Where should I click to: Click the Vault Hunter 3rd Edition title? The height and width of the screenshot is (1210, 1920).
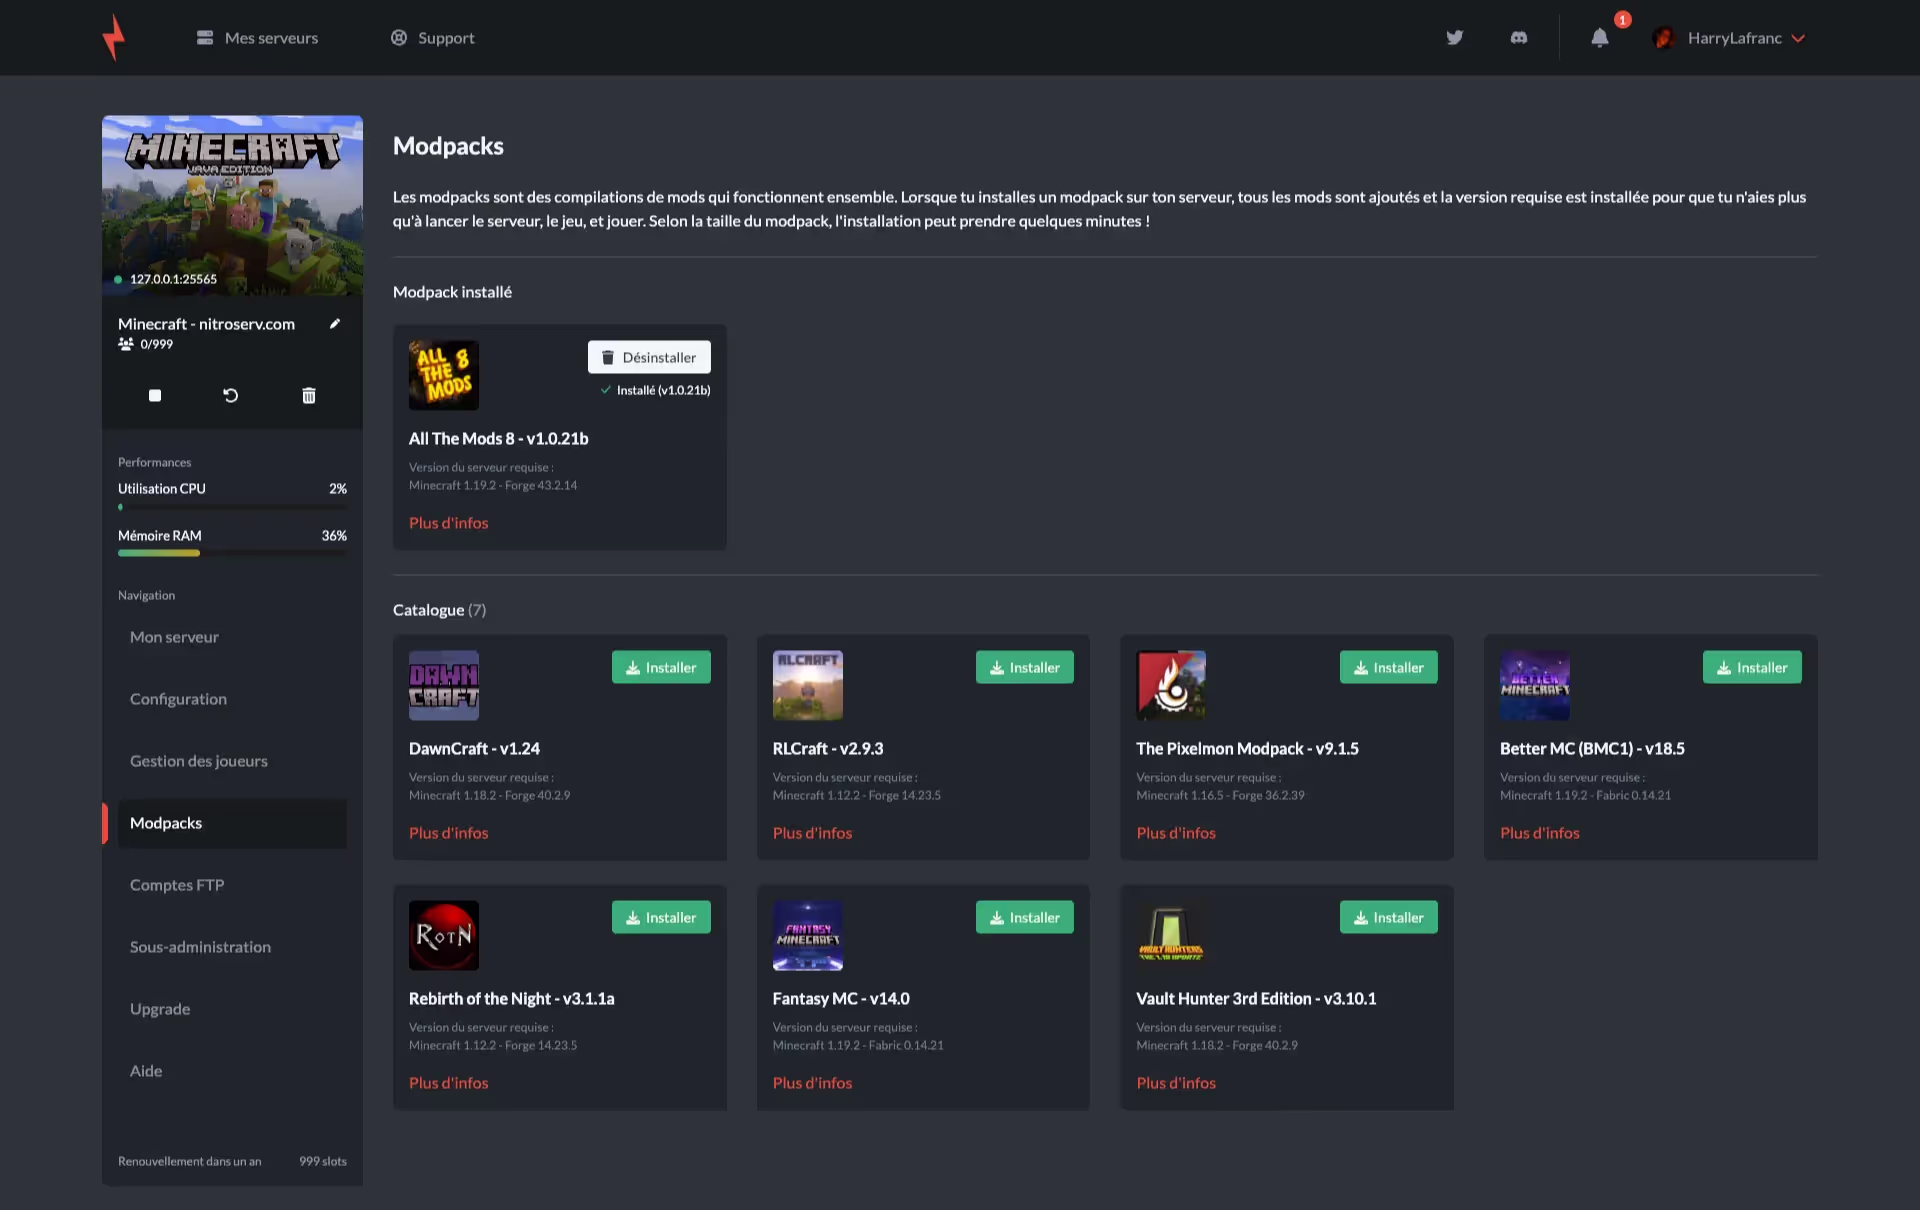(1256, 999)
